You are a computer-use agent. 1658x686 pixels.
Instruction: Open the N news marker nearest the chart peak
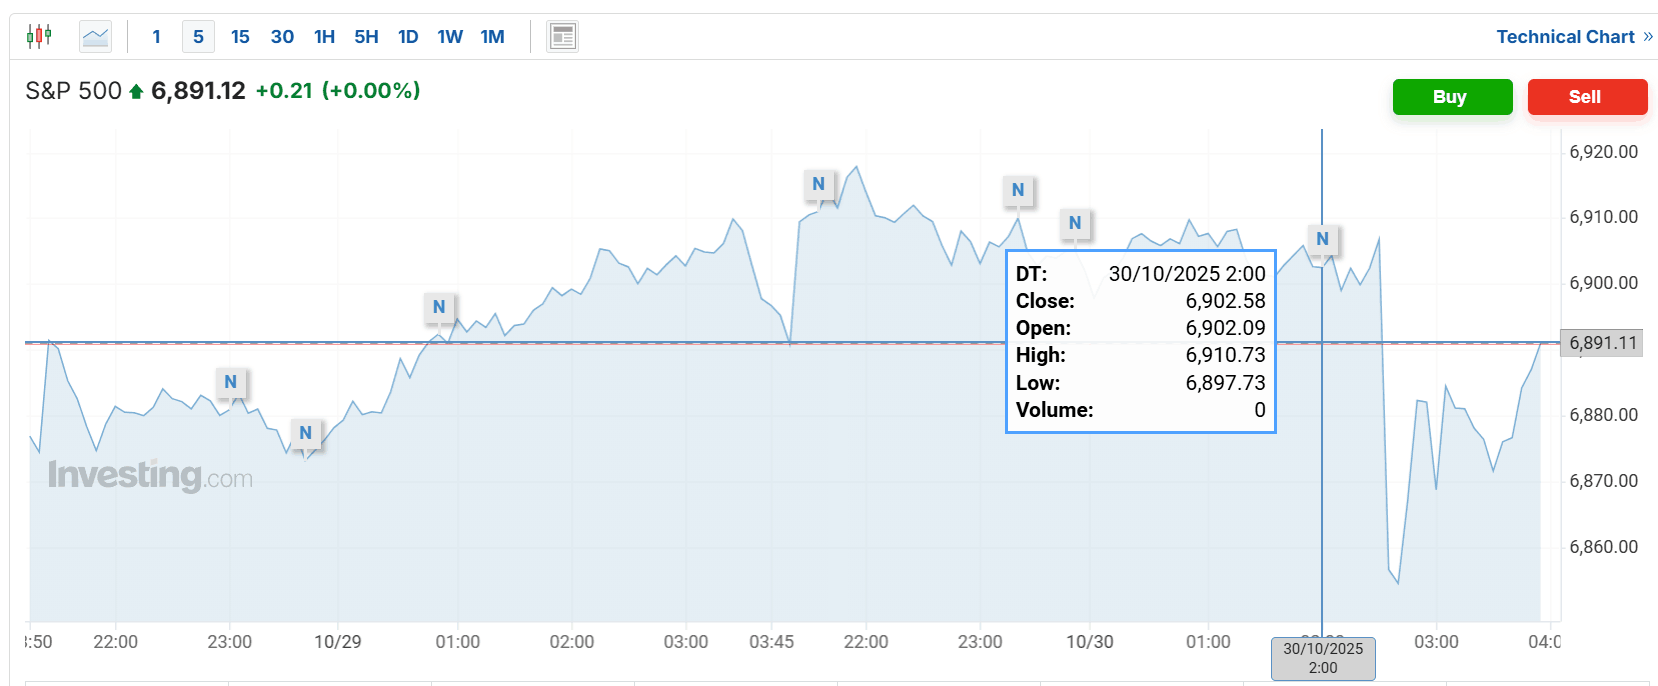pyautogui.click(x=818, y=184)
